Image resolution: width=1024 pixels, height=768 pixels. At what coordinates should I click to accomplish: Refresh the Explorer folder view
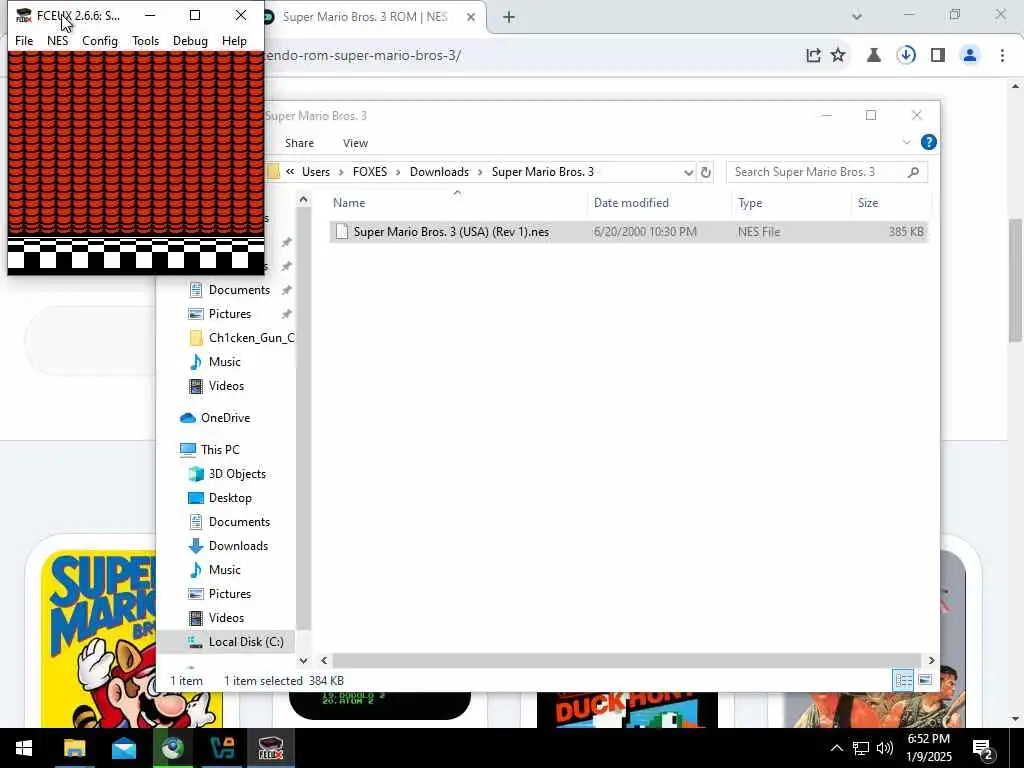(706, 172)
